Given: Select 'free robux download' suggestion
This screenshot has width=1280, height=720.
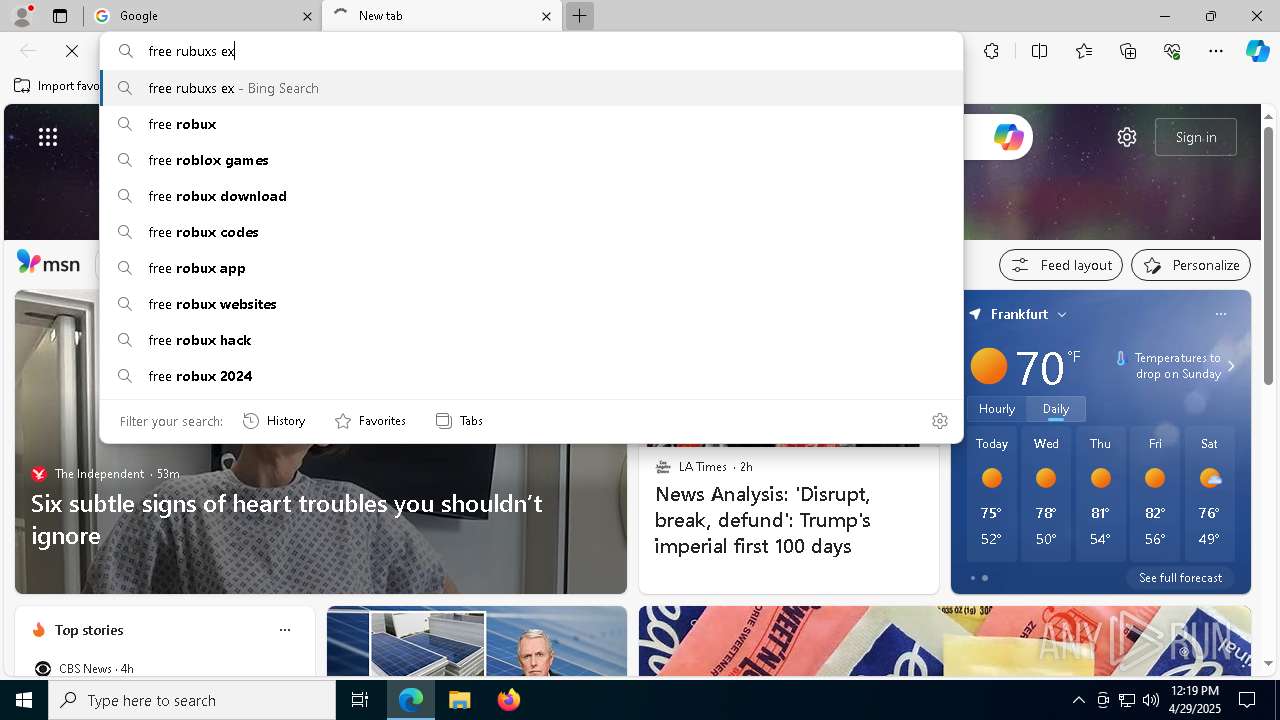Looking at the screenshot, I should click(532, 196).
